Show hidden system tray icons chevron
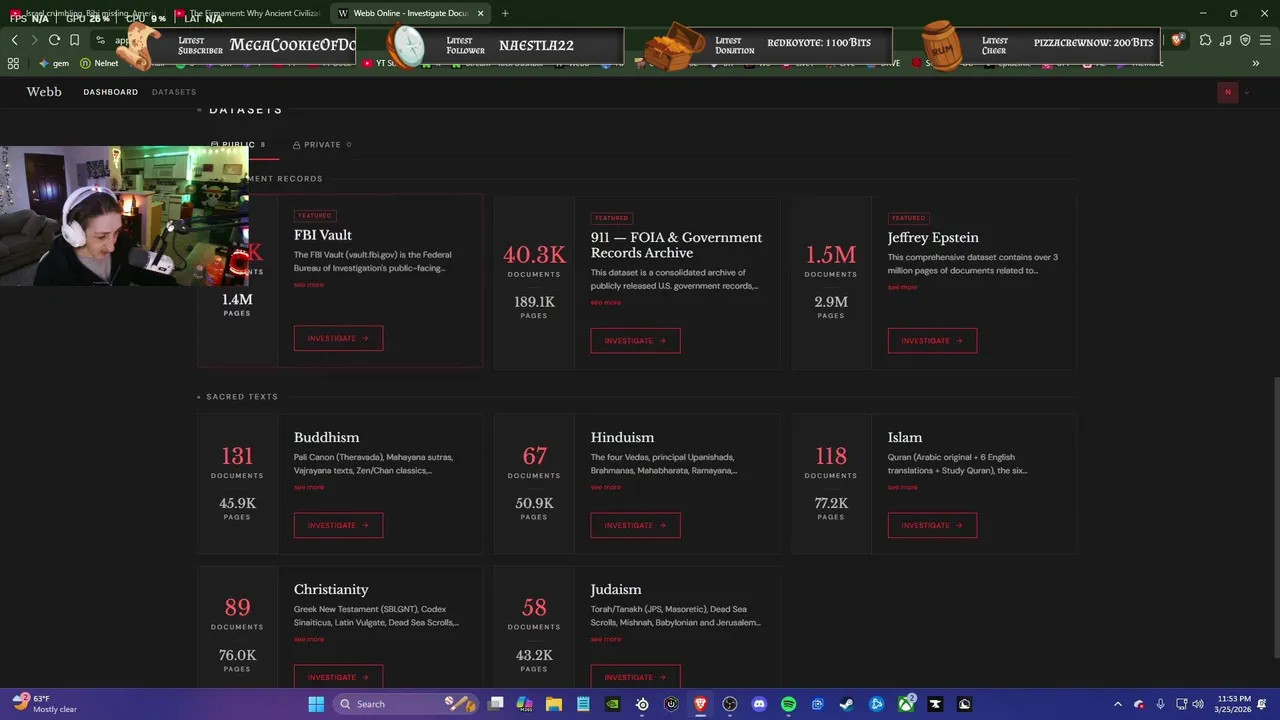This screenshot has height=720, width=1280. tap(1118, 704)
